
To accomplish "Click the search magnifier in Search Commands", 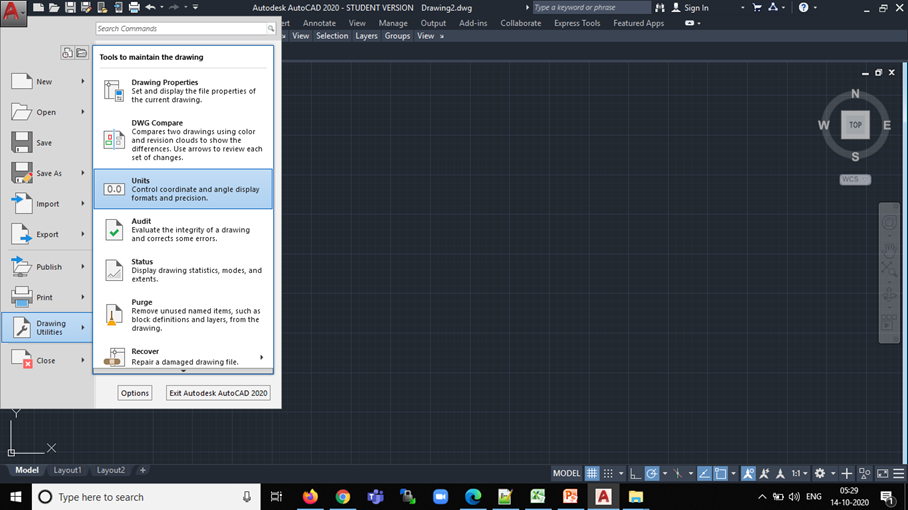I will pyautogui.click(x=270, y=28).
